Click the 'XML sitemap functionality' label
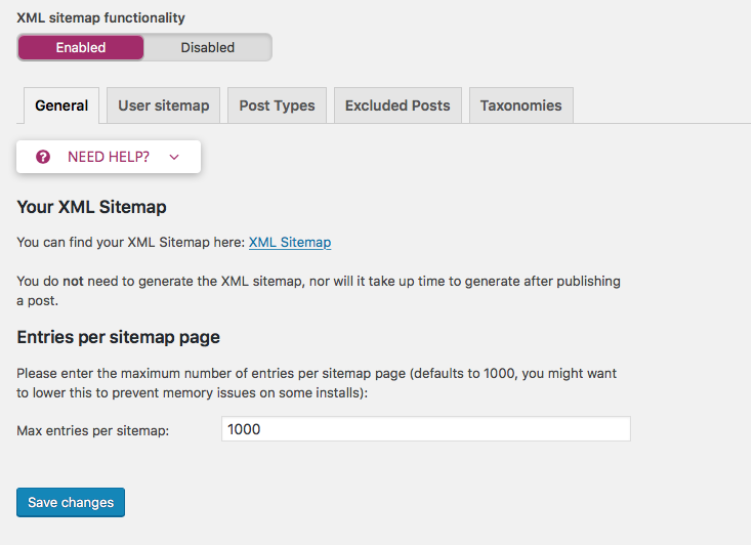 click(x=101, y=18)
